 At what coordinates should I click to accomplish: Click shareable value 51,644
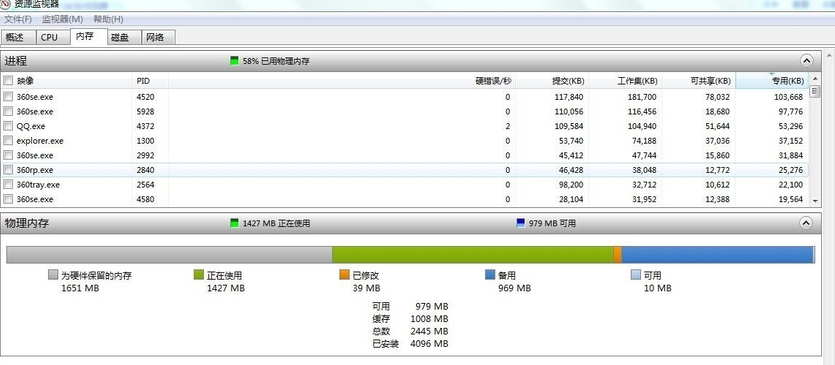(717, 126)
